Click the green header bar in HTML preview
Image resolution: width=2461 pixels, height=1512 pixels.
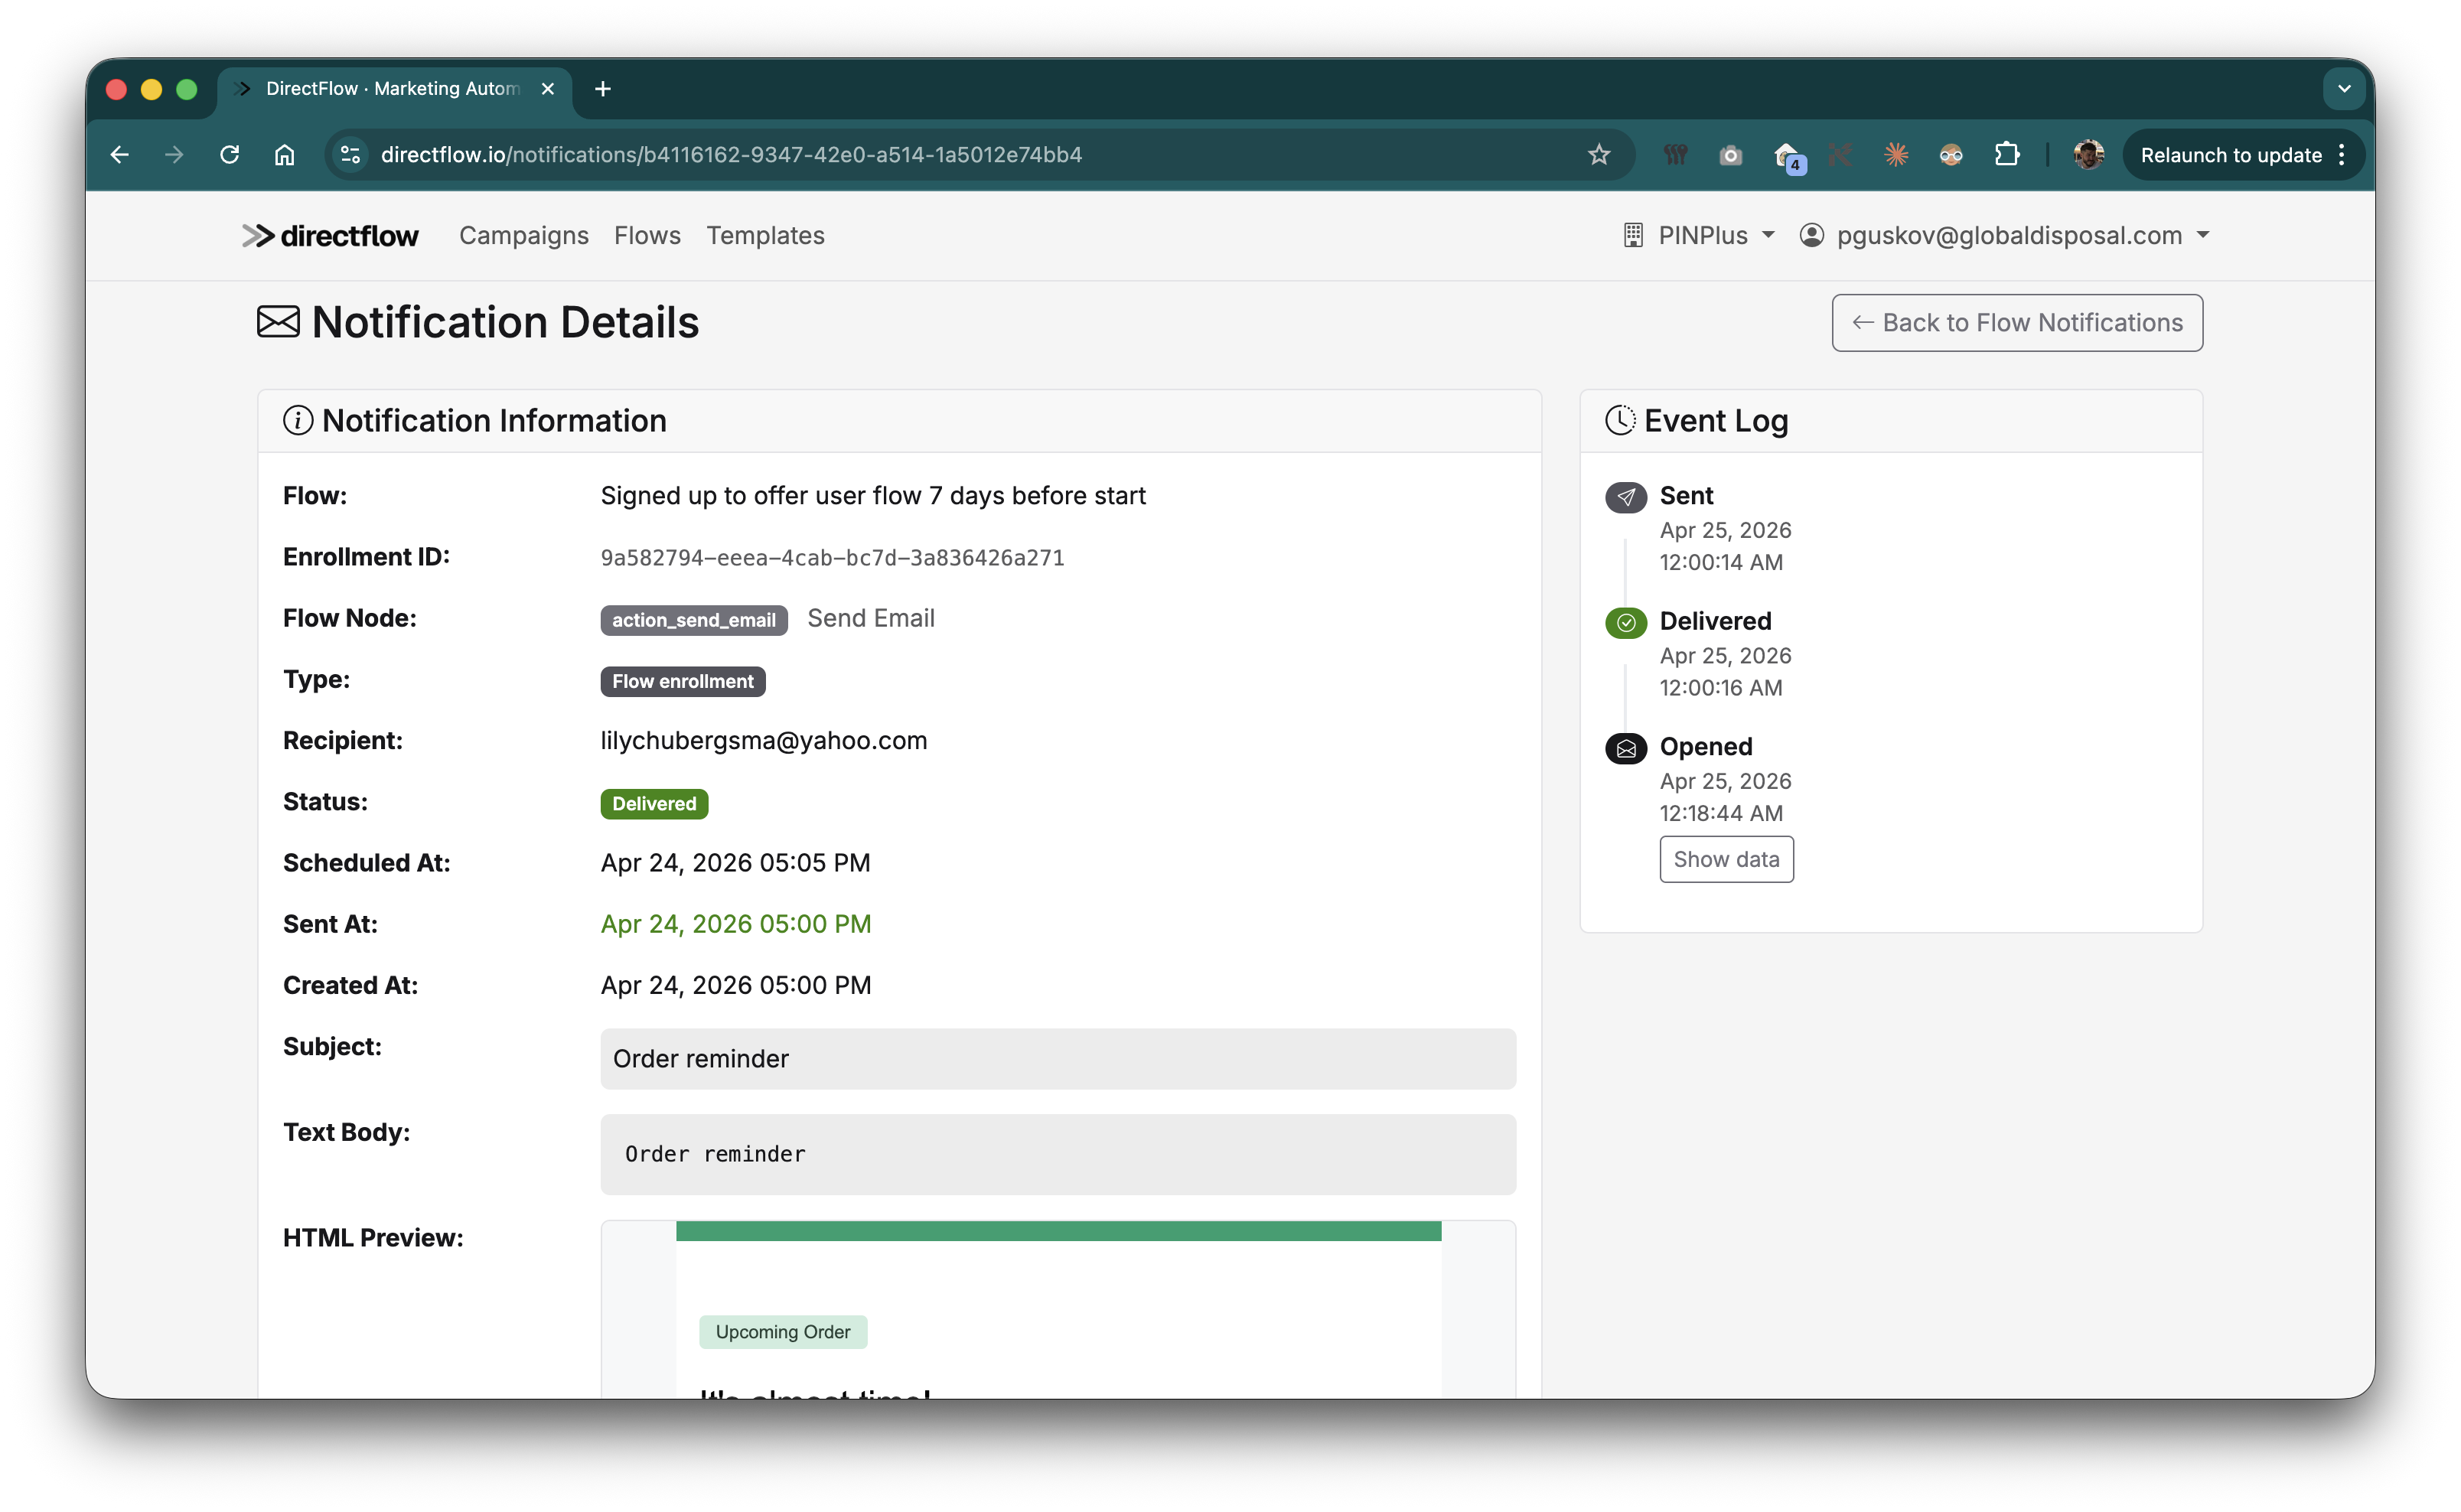[1058, 1231]
